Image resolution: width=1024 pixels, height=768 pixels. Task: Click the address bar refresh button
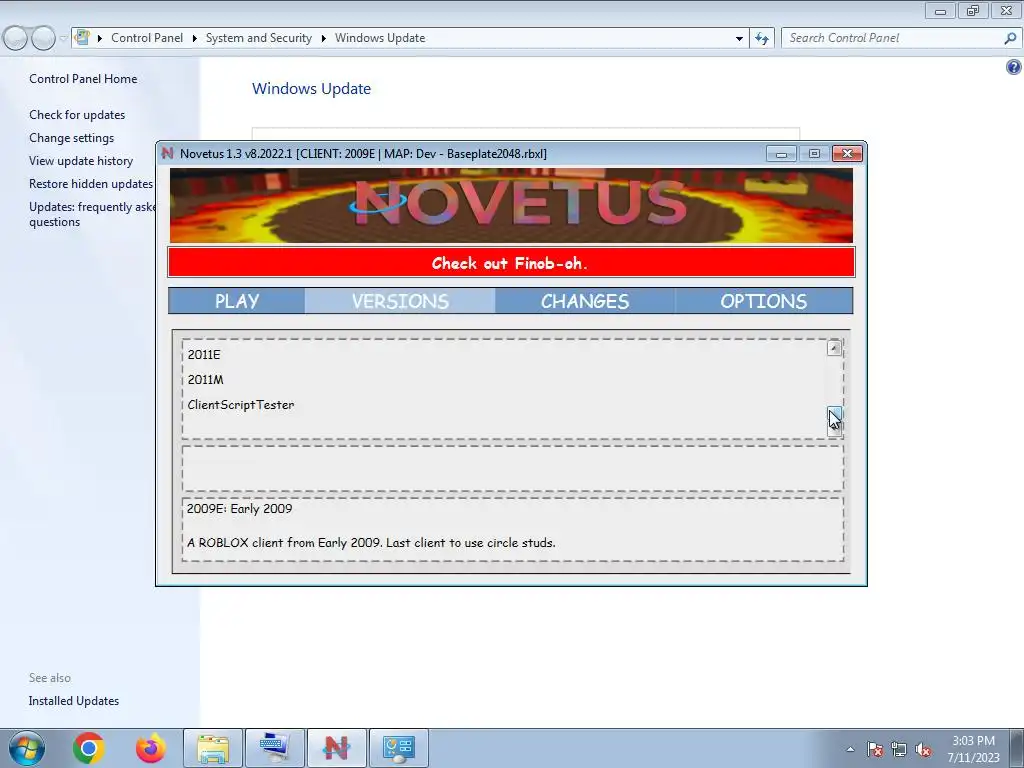click(x=761, y=38)
